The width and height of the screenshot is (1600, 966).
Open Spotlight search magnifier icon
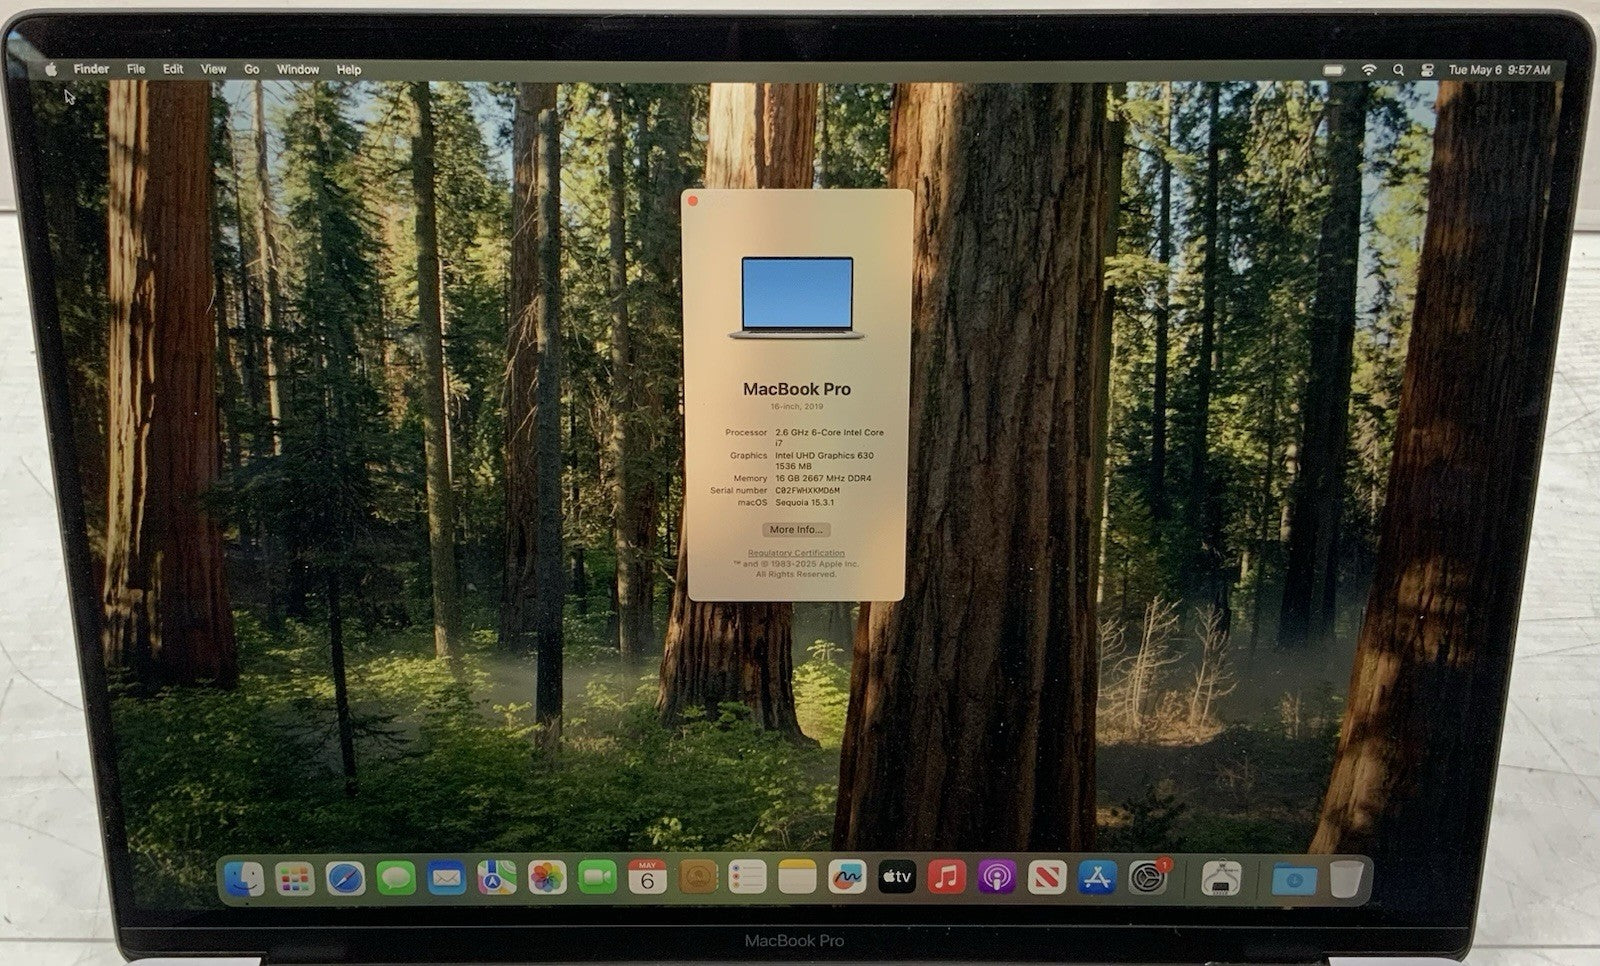click(1398, 70)
